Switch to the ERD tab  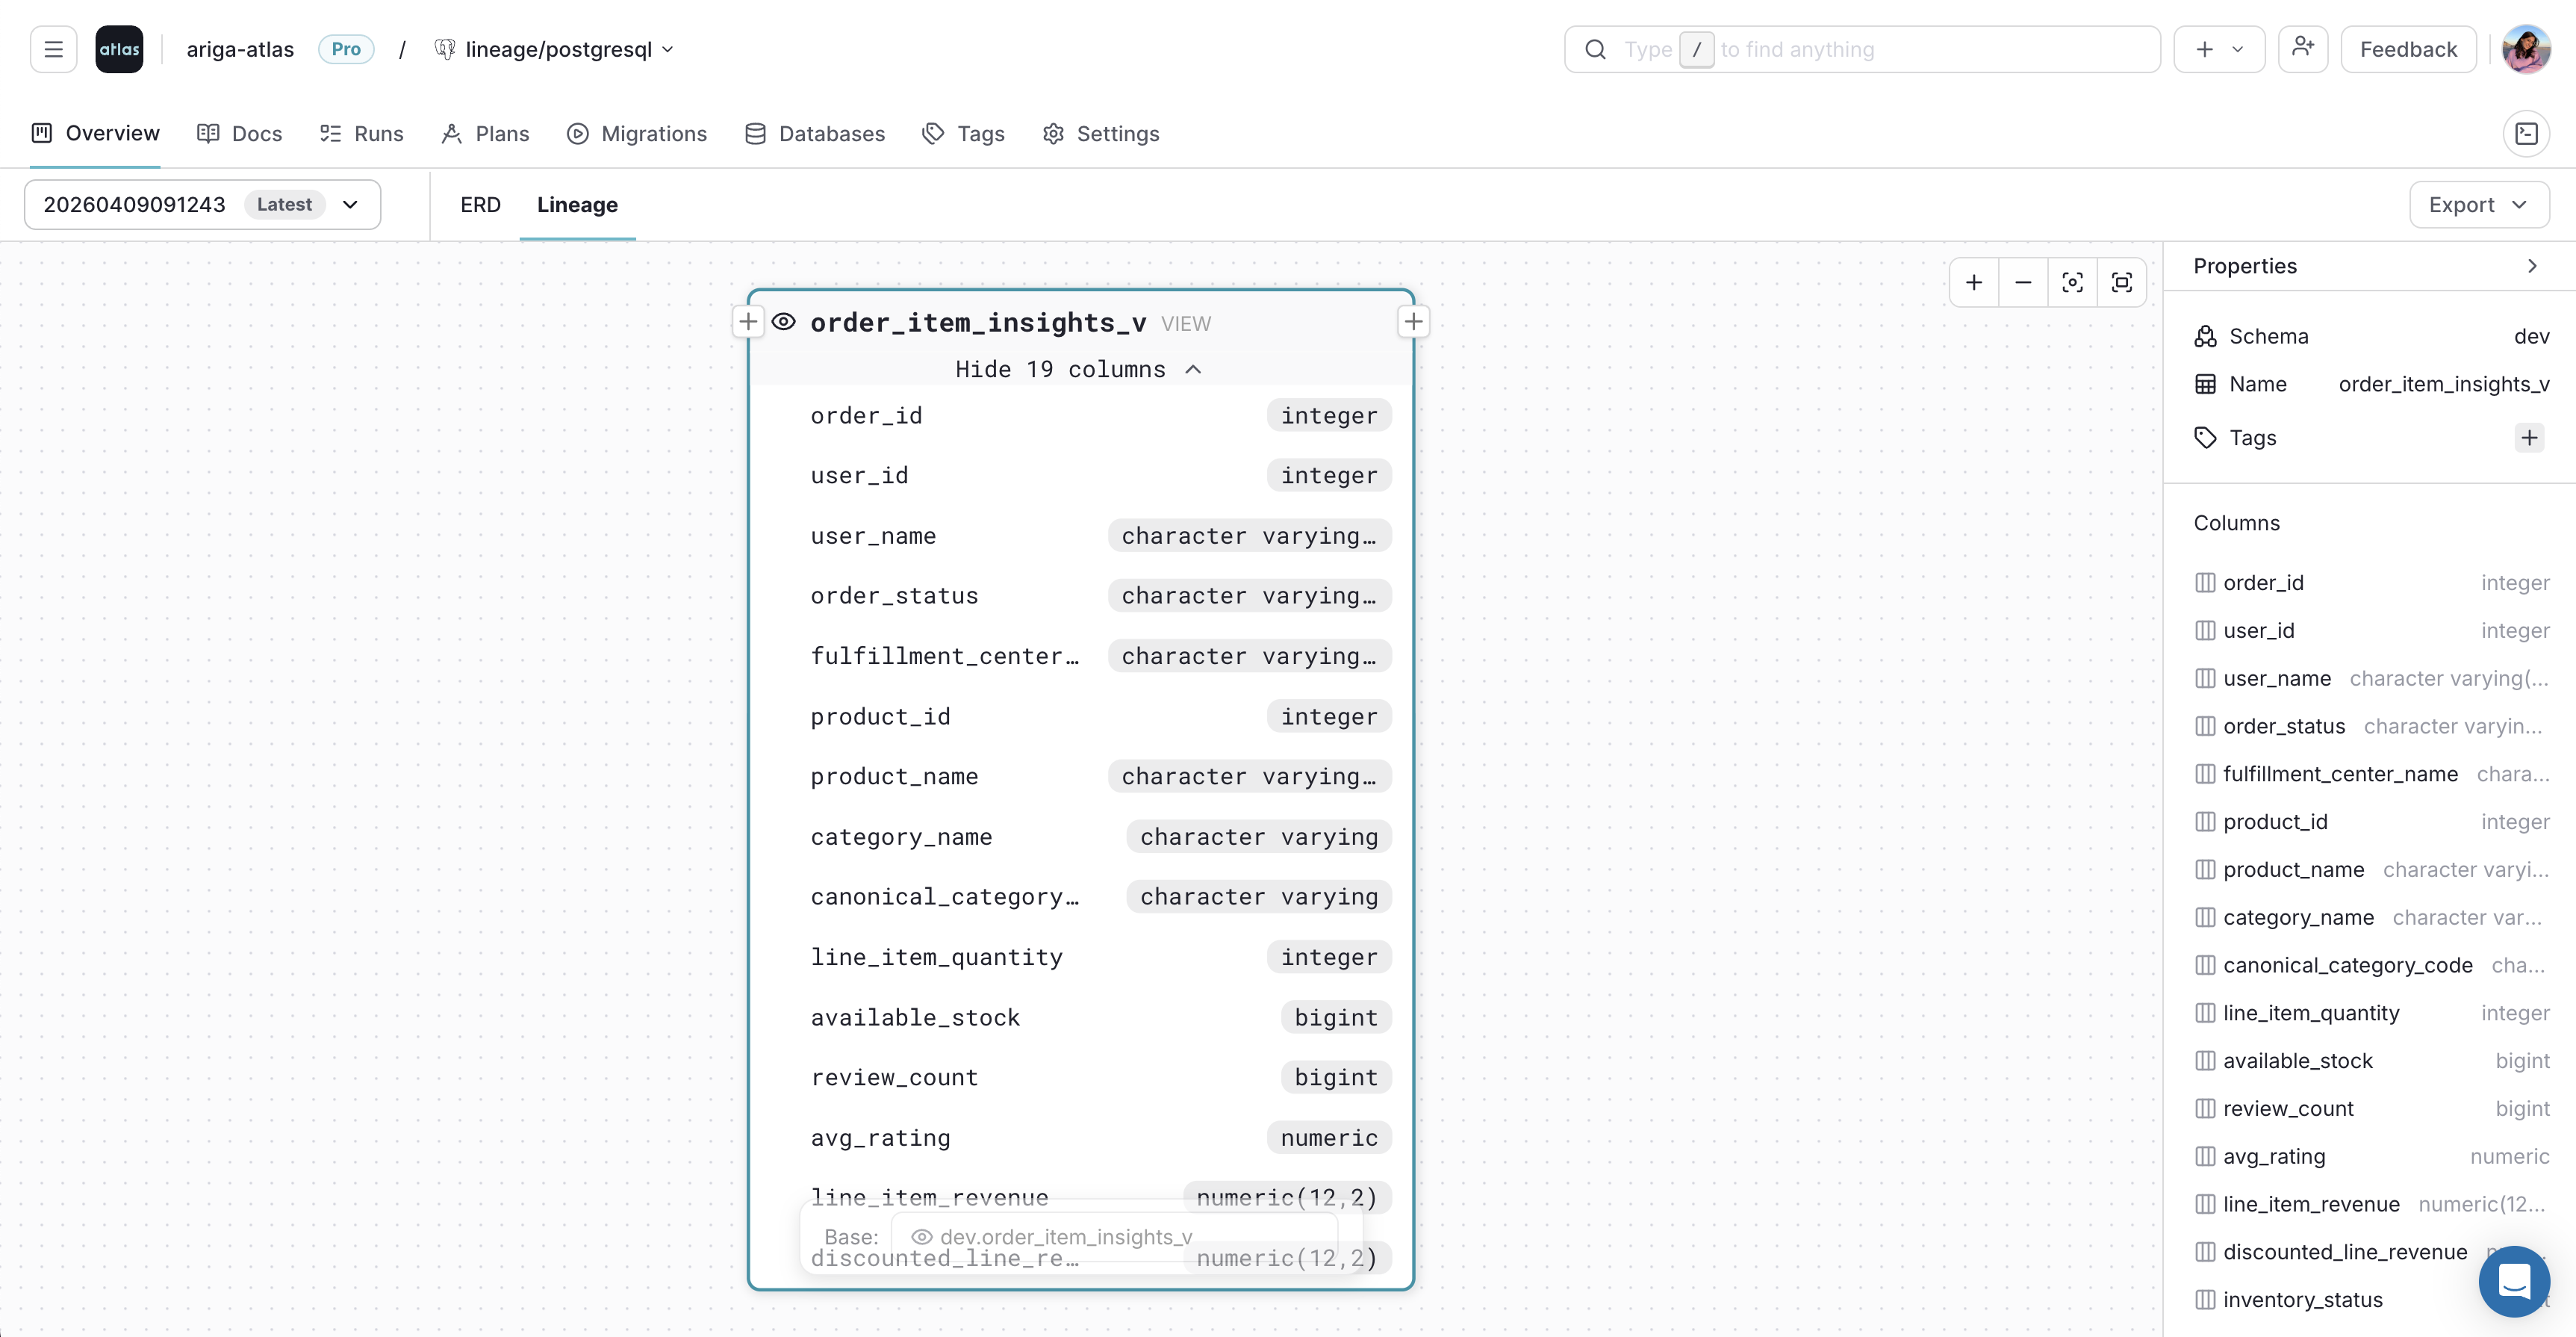point(480,204)
